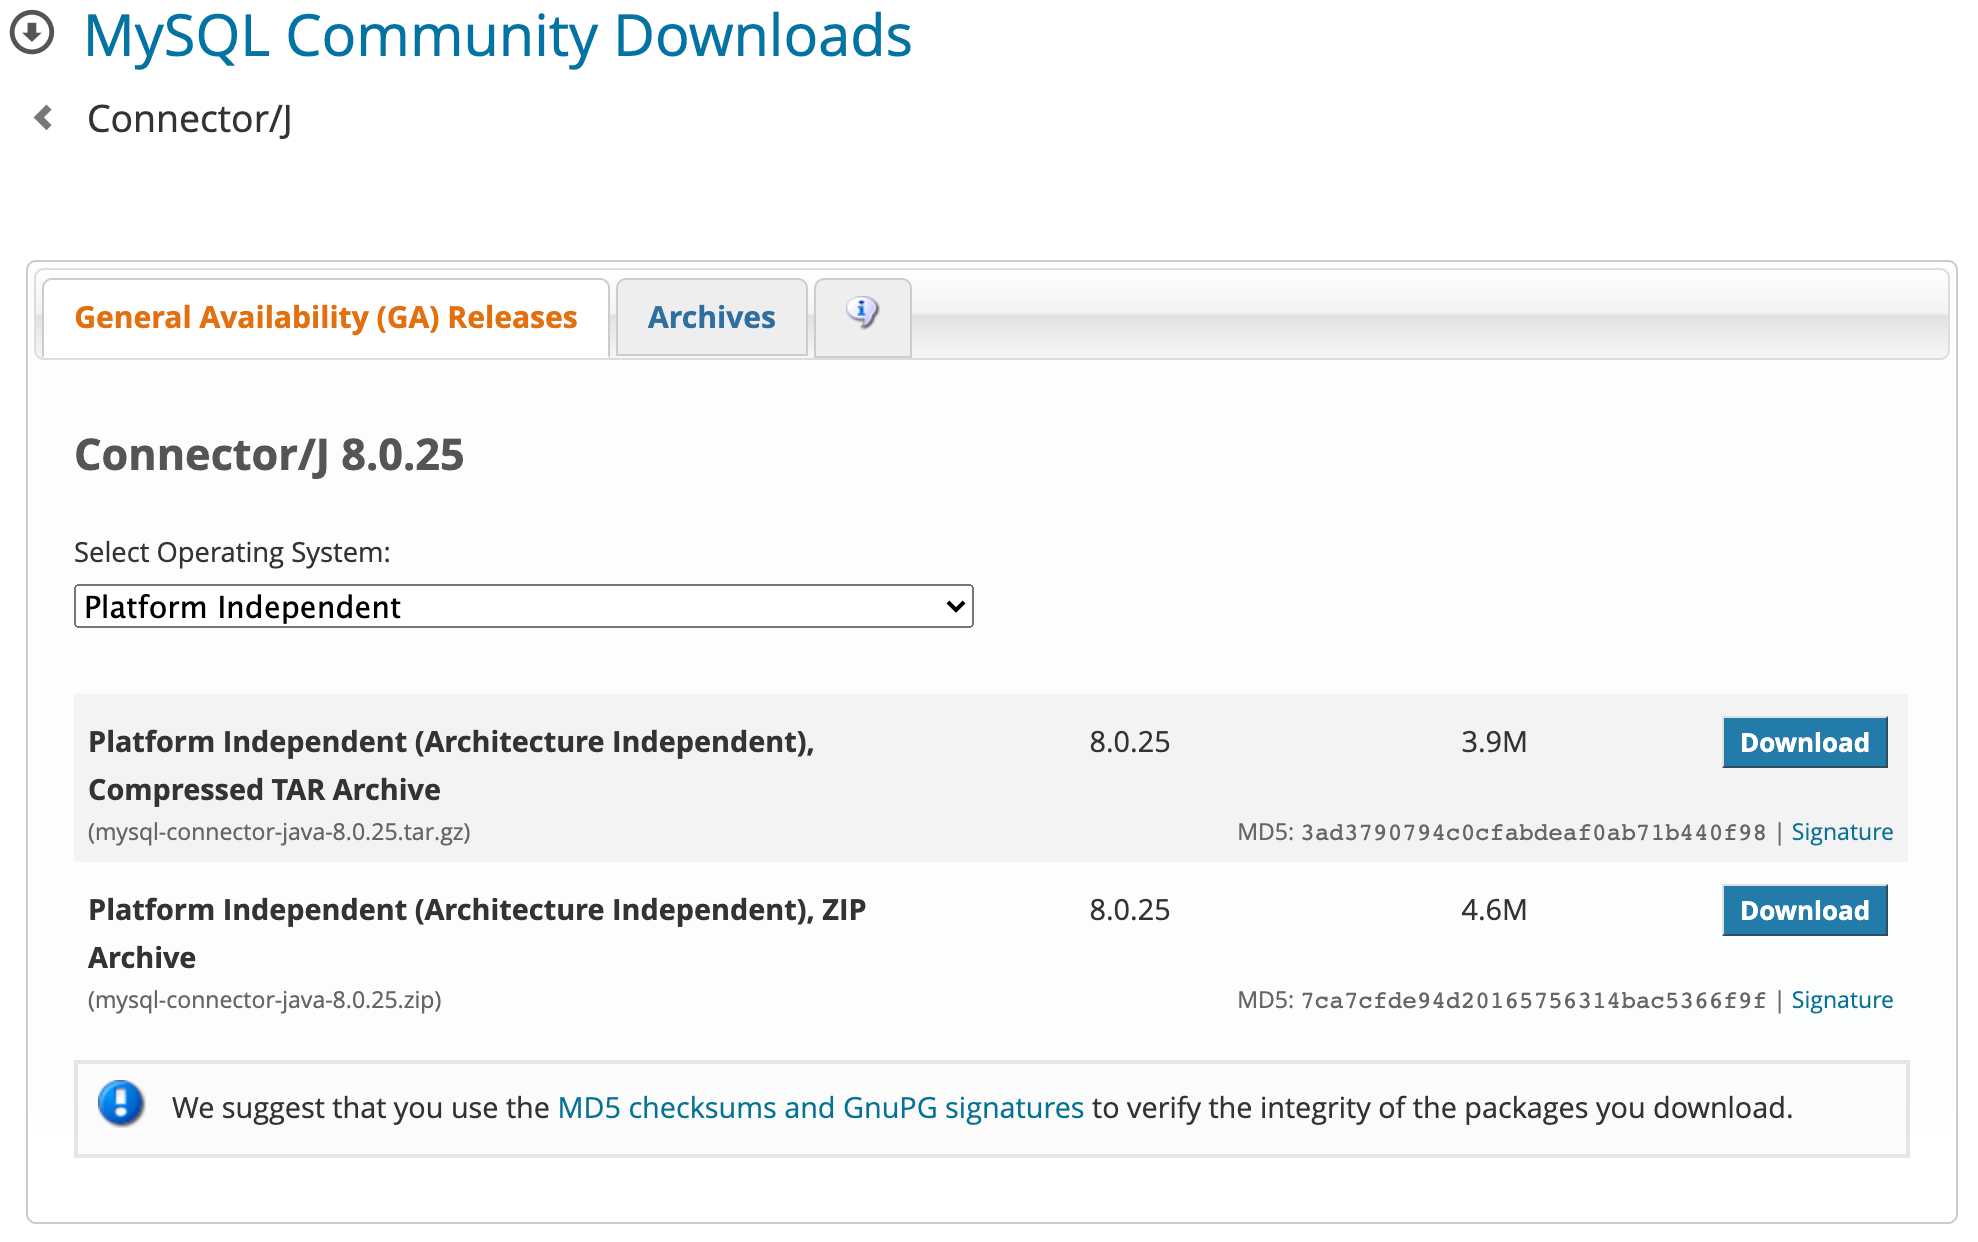The width and height of the screenshot is (1978, 1242).
Task: Click the MD5 hash of the TAR archive
Action: [1532, 832]
